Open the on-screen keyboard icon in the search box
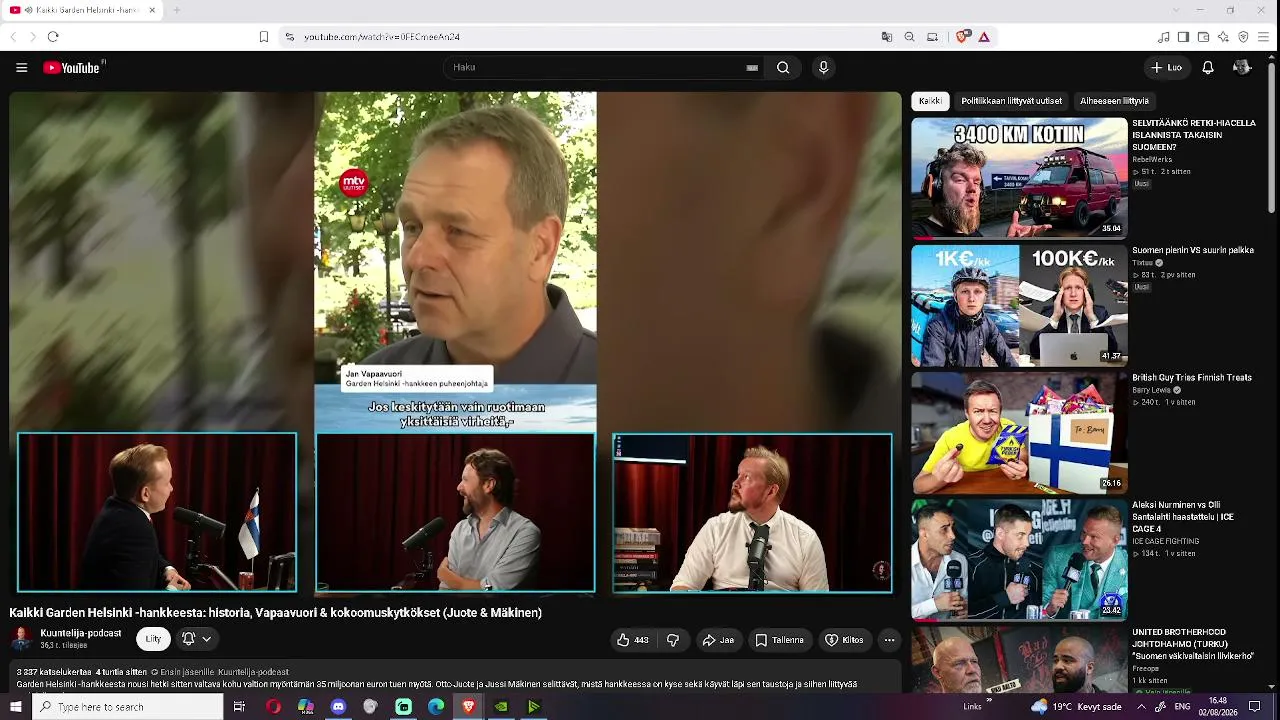Image resolution: width=1280 pixels, height=720 pixels. (x=752, y=68)
